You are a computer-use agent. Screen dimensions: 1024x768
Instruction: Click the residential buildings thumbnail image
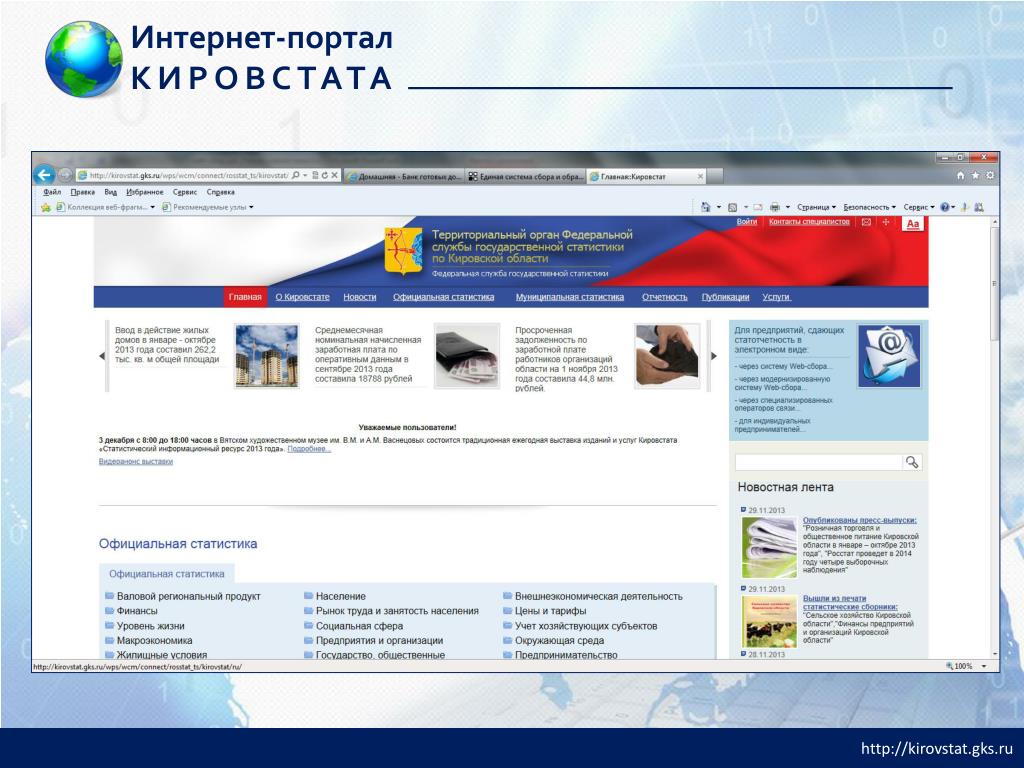pyautogui.click(x=266, y=356)
